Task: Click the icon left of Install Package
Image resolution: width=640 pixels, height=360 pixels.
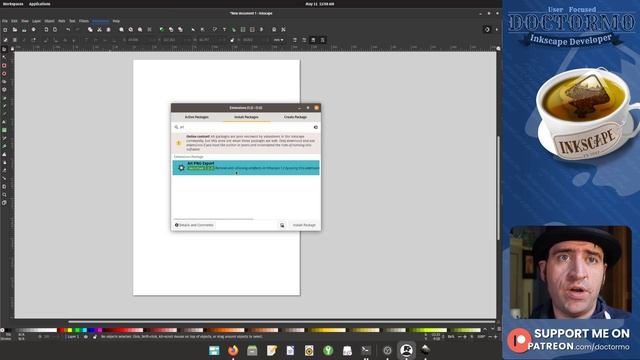Action: pos(282,225)
